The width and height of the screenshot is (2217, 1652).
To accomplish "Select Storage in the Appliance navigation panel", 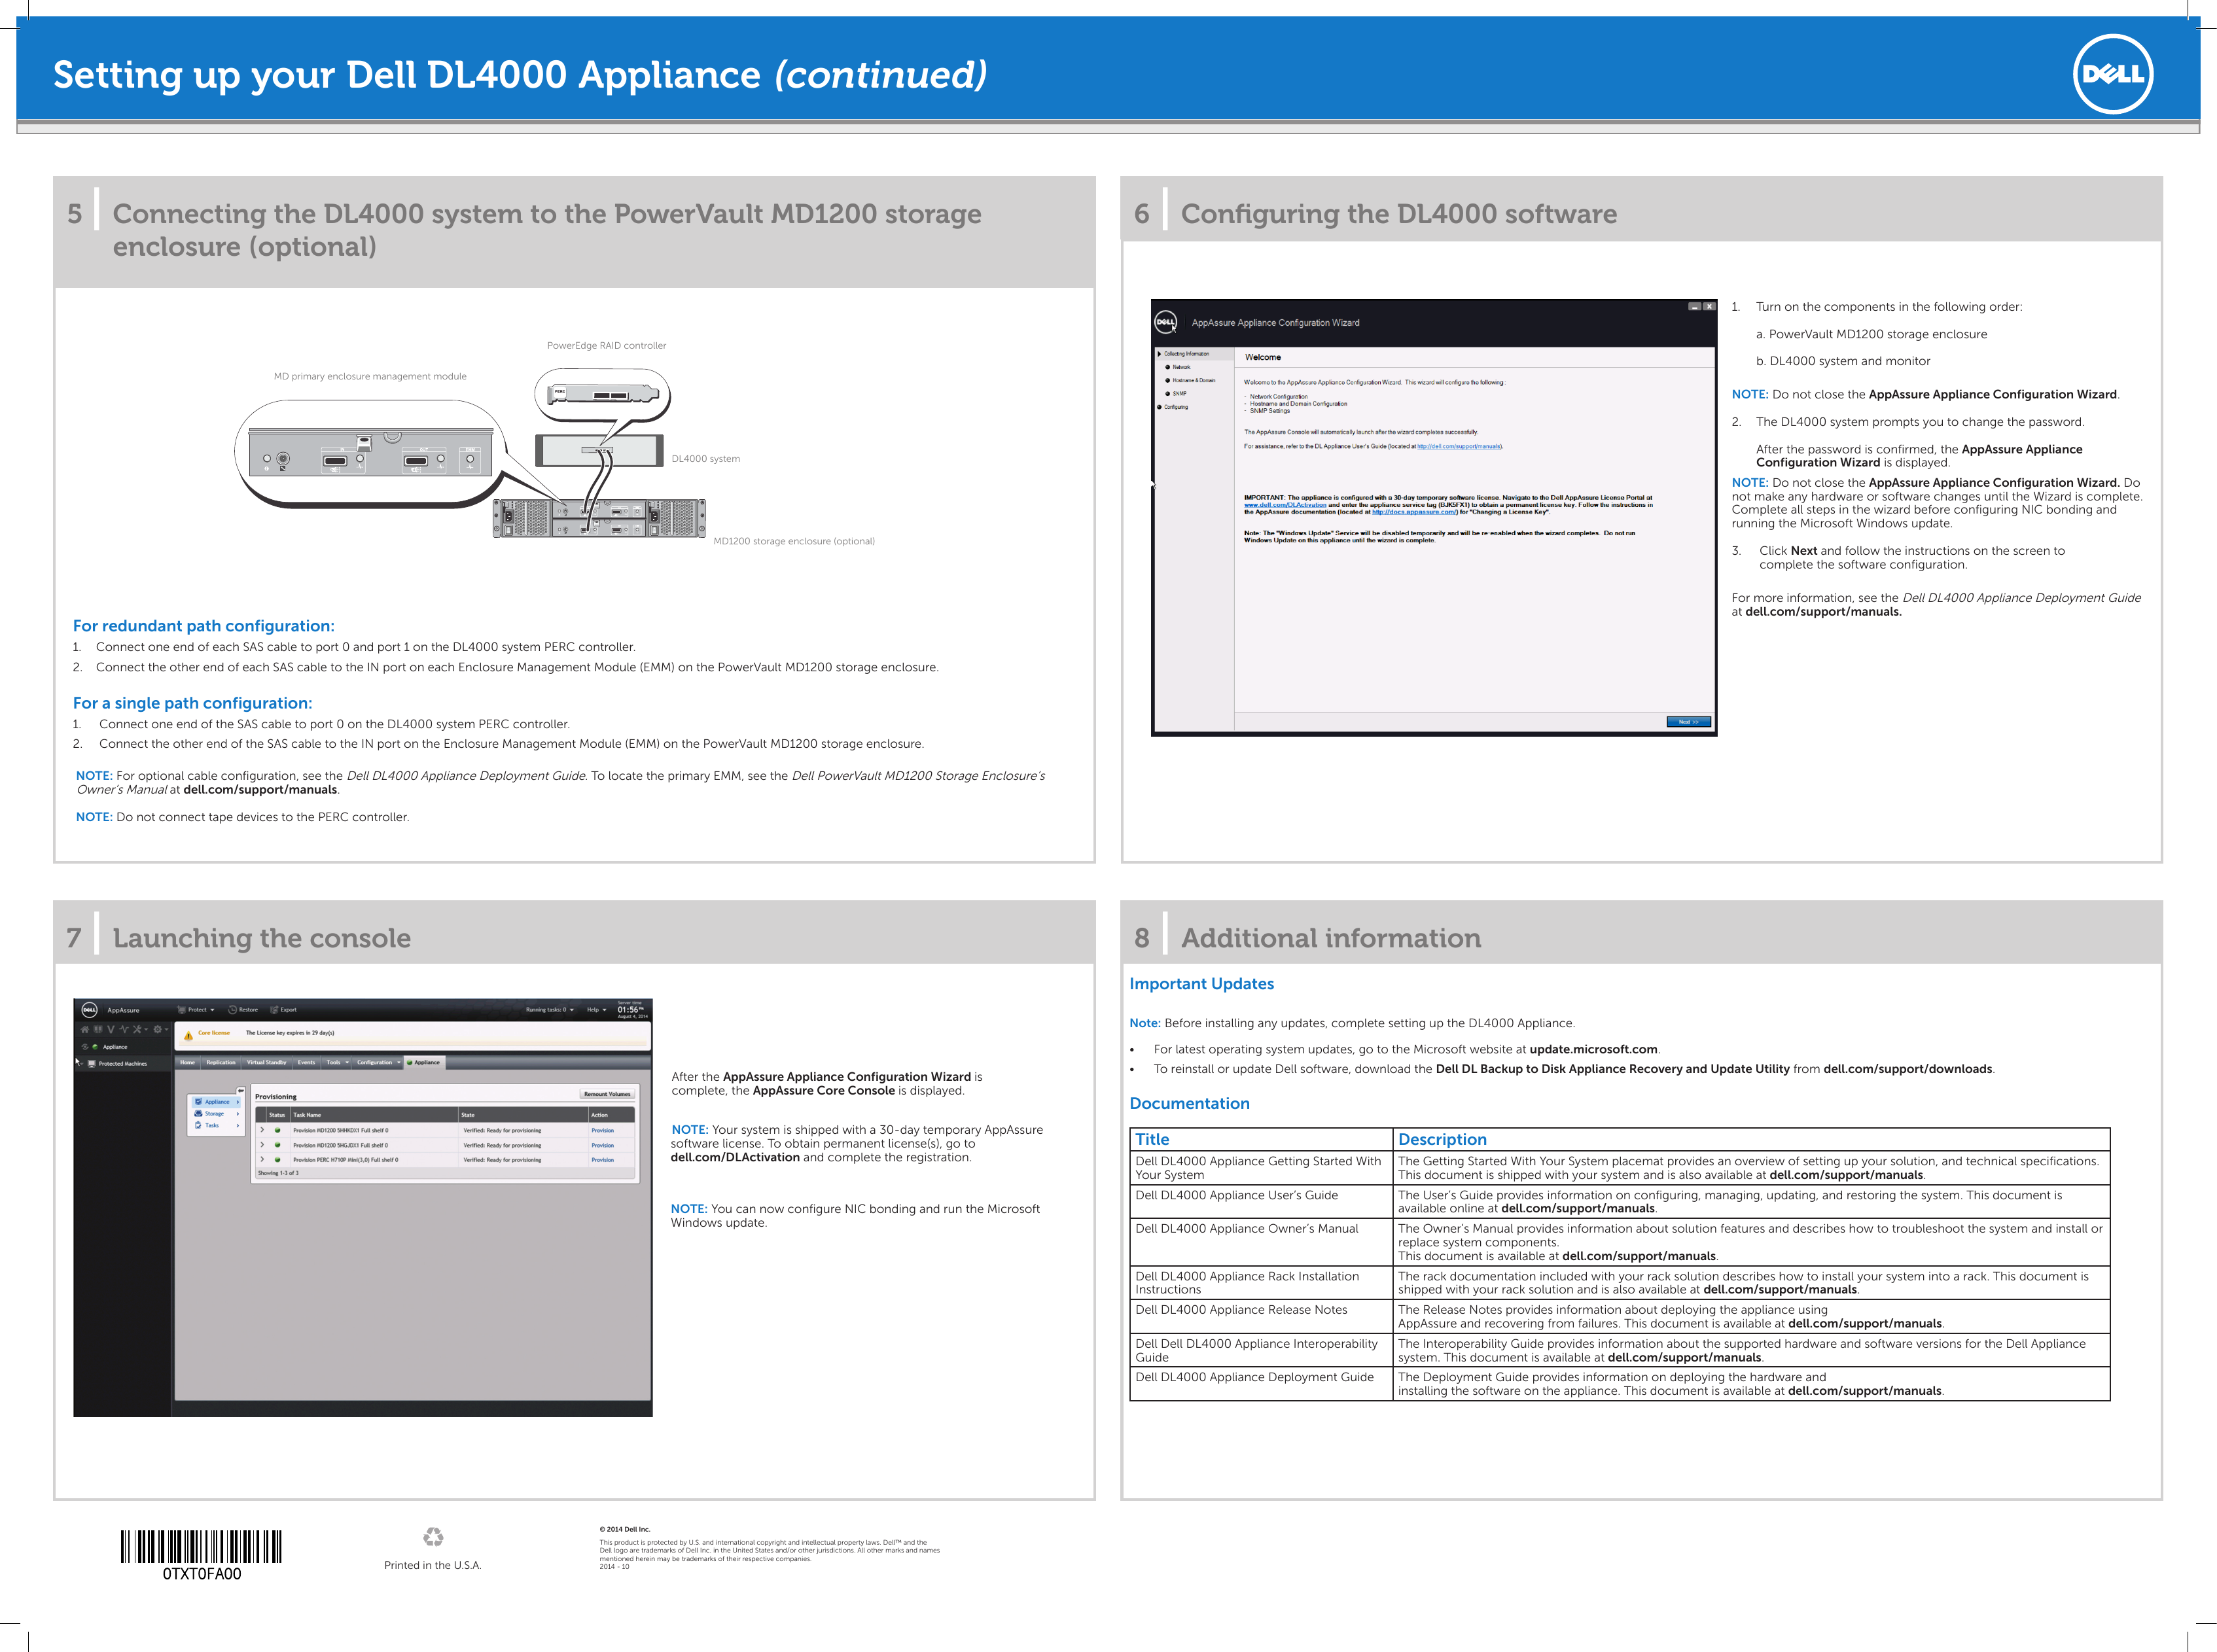I will point(216,1114).
